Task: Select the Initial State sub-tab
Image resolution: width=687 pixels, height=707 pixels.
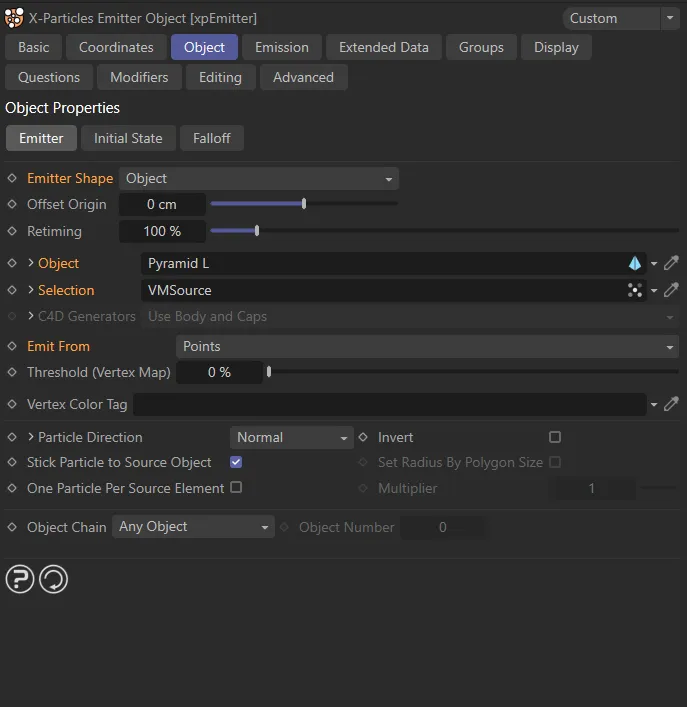Action: pos(128,138)
